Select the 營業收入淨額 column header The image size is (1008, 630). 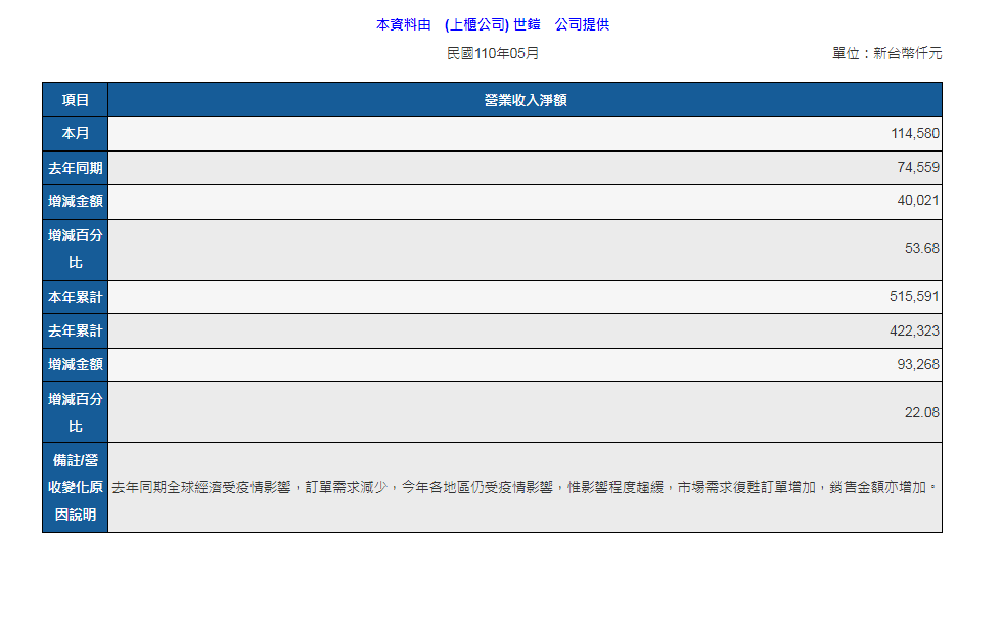pos(525,100)
